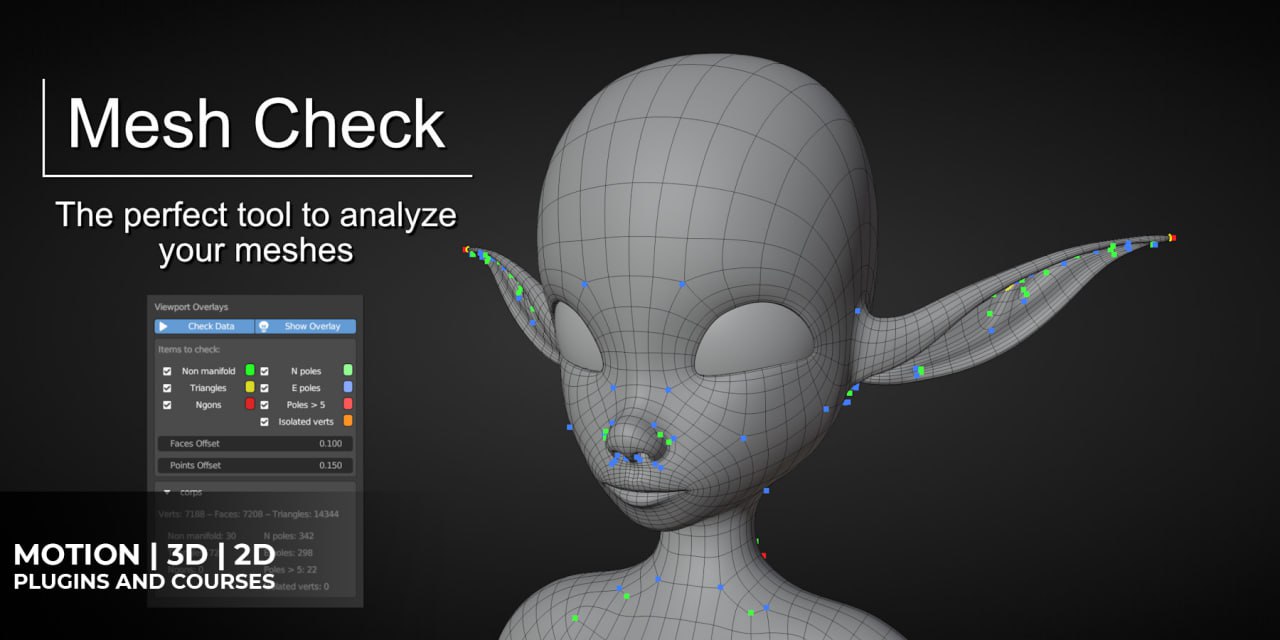The width and height of the screenshot is (1280, 640).
Task: Uncheck the Triangles checkbox
Action: 168,388
